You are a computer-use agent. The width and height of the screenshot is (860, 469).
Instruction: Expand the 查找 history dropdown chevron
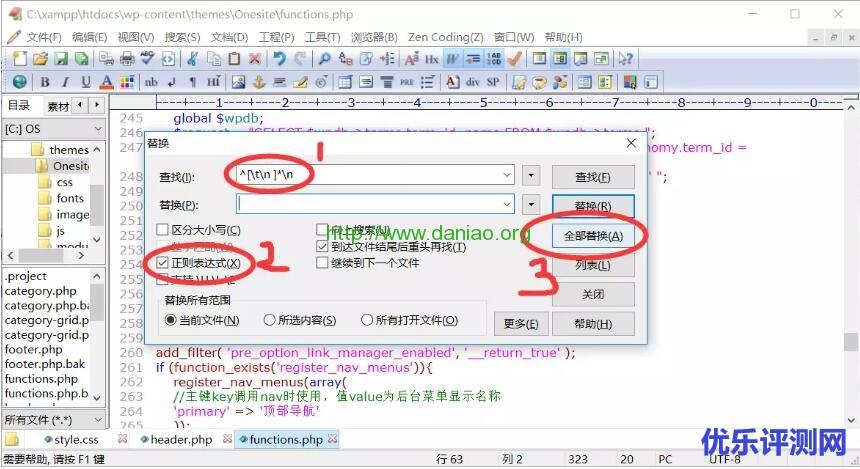click(507, 176)
